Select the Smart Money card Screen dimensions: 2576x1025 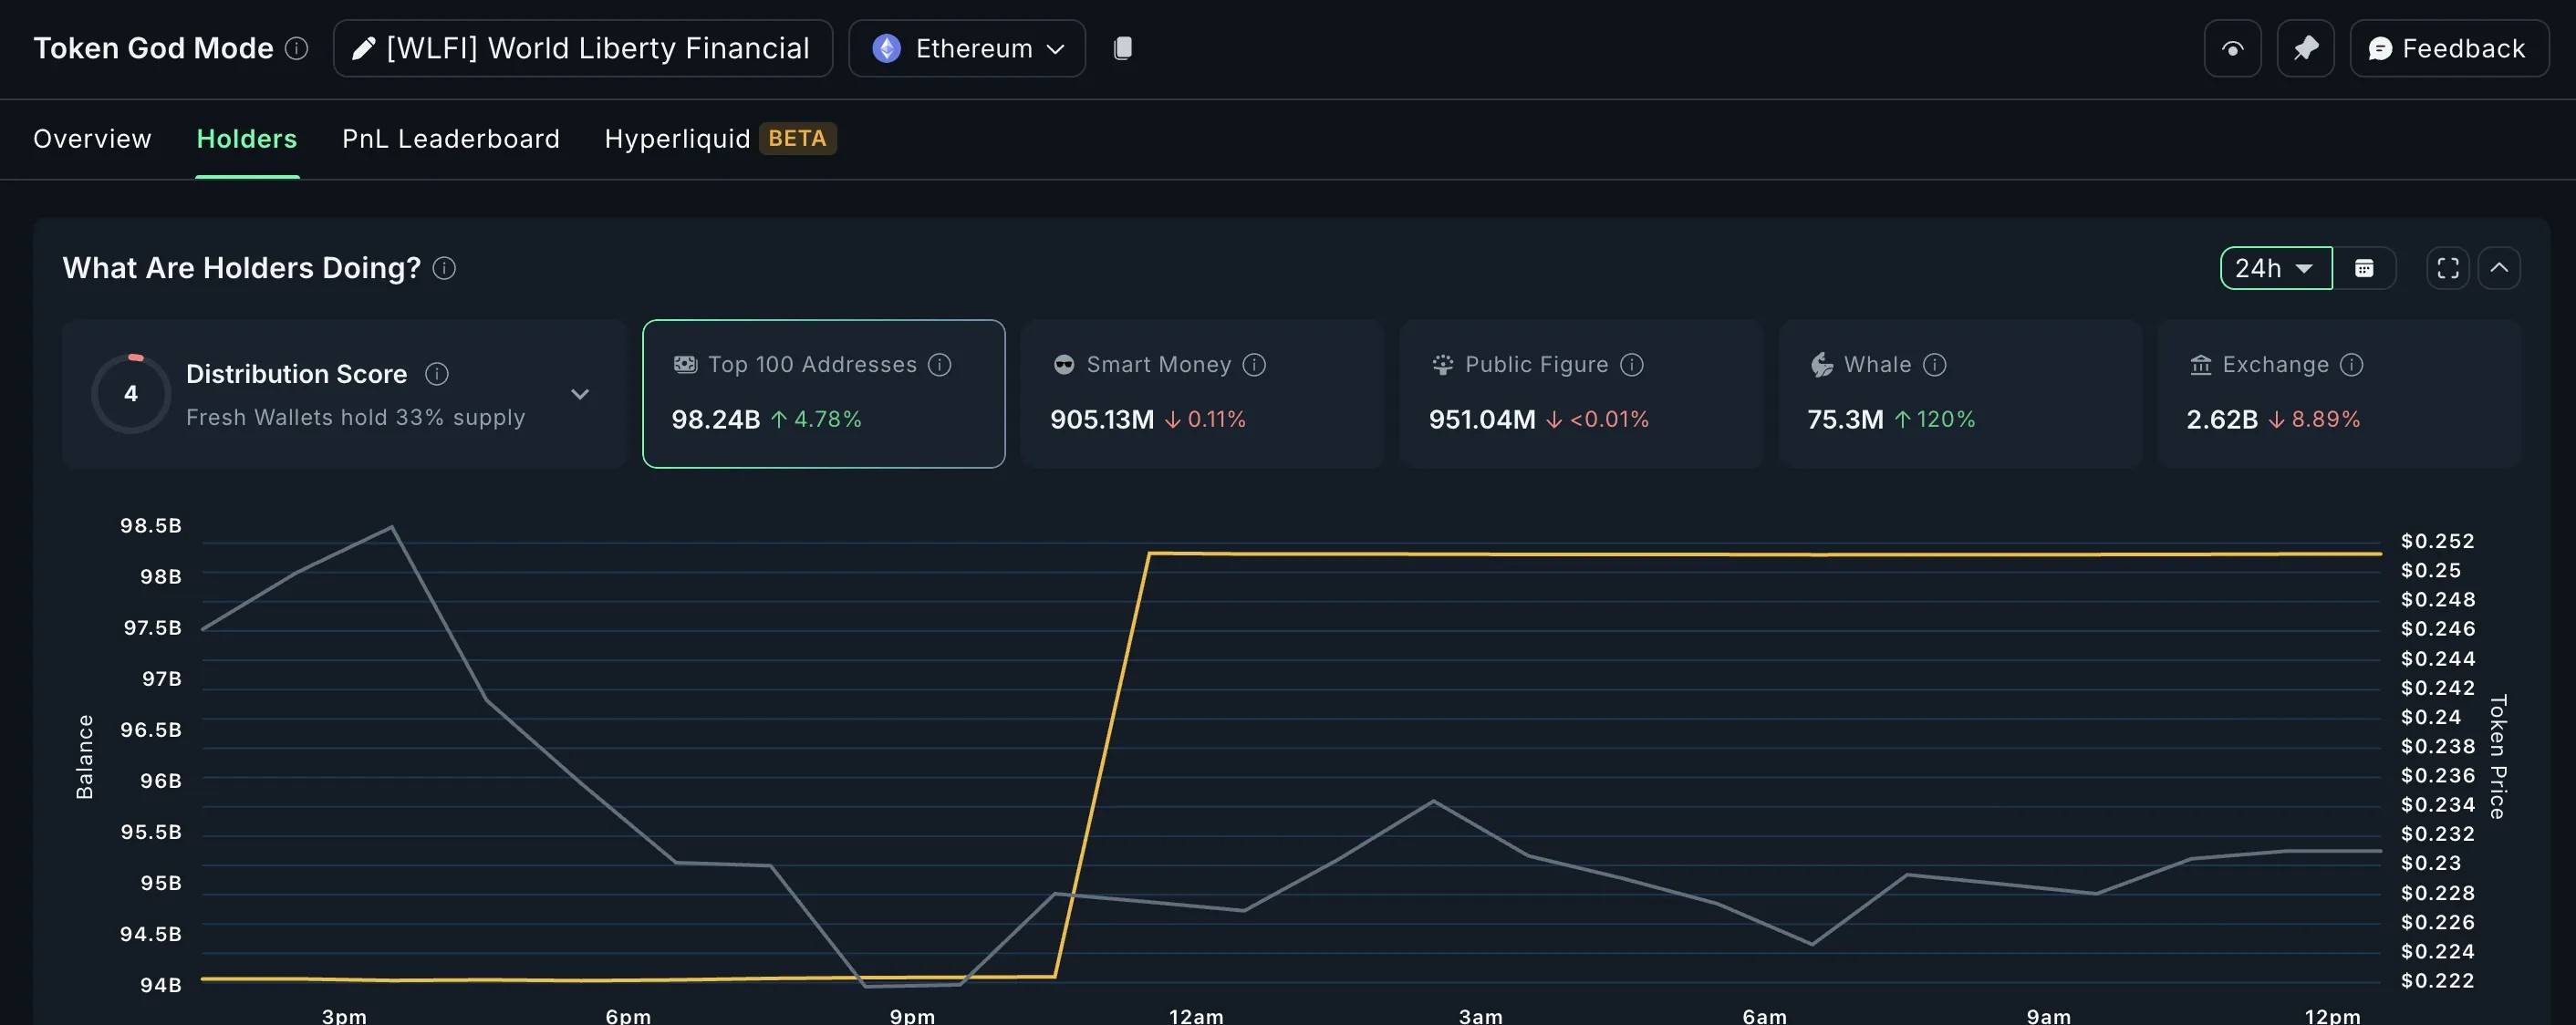[1202, 394]
